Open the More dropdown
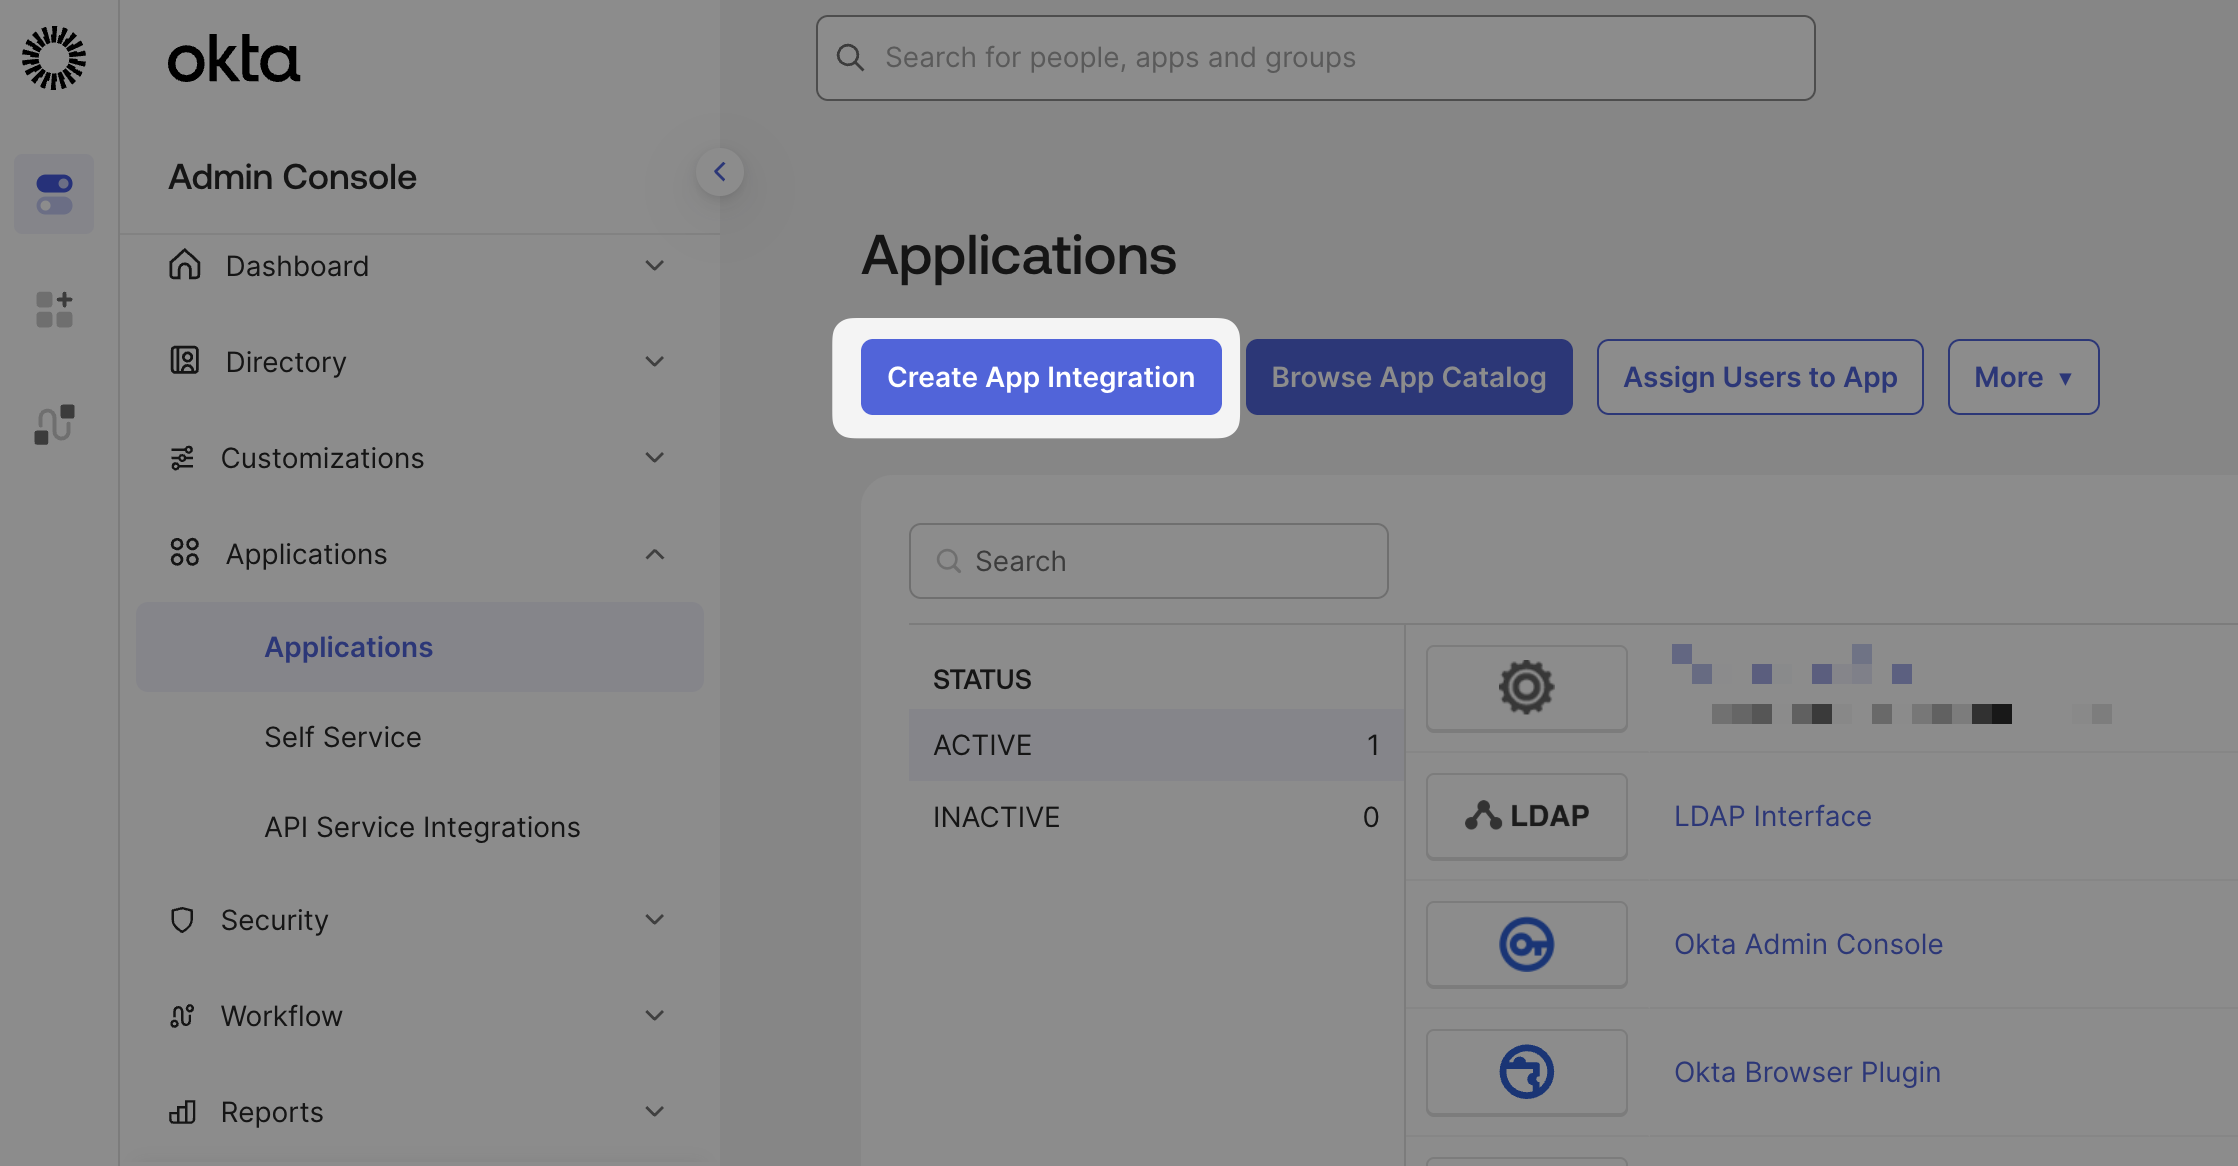 (x=2022, y=377)
